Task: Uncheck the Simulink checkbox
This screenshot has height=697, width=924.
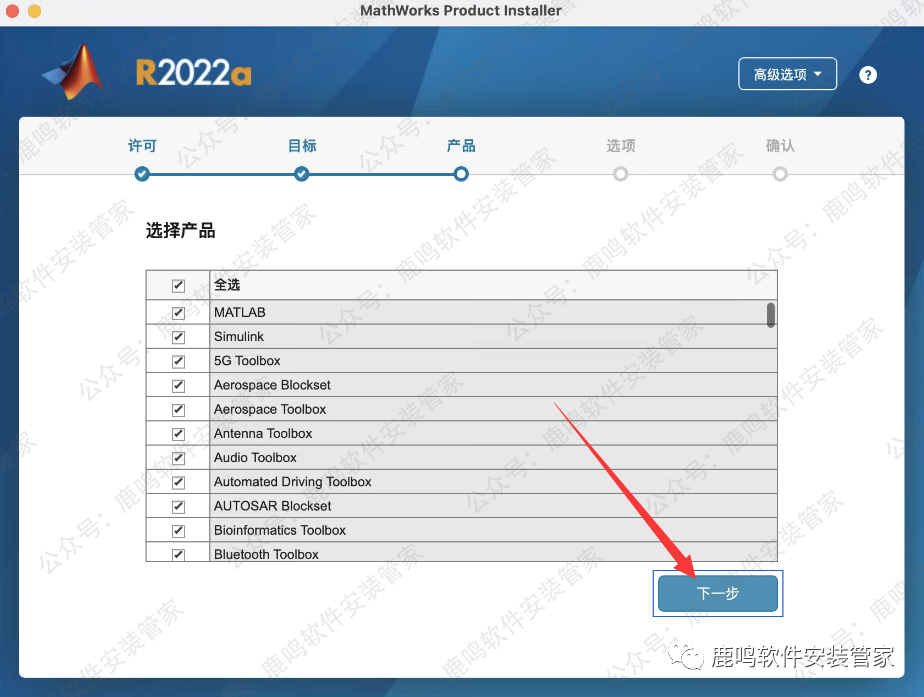Action: [179, 337]
